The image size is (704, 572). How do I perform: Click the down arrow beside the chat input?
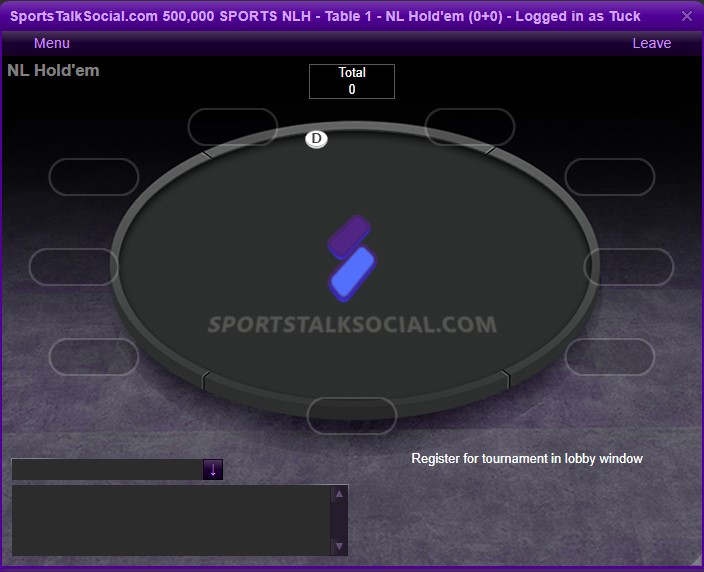point(213,470)
